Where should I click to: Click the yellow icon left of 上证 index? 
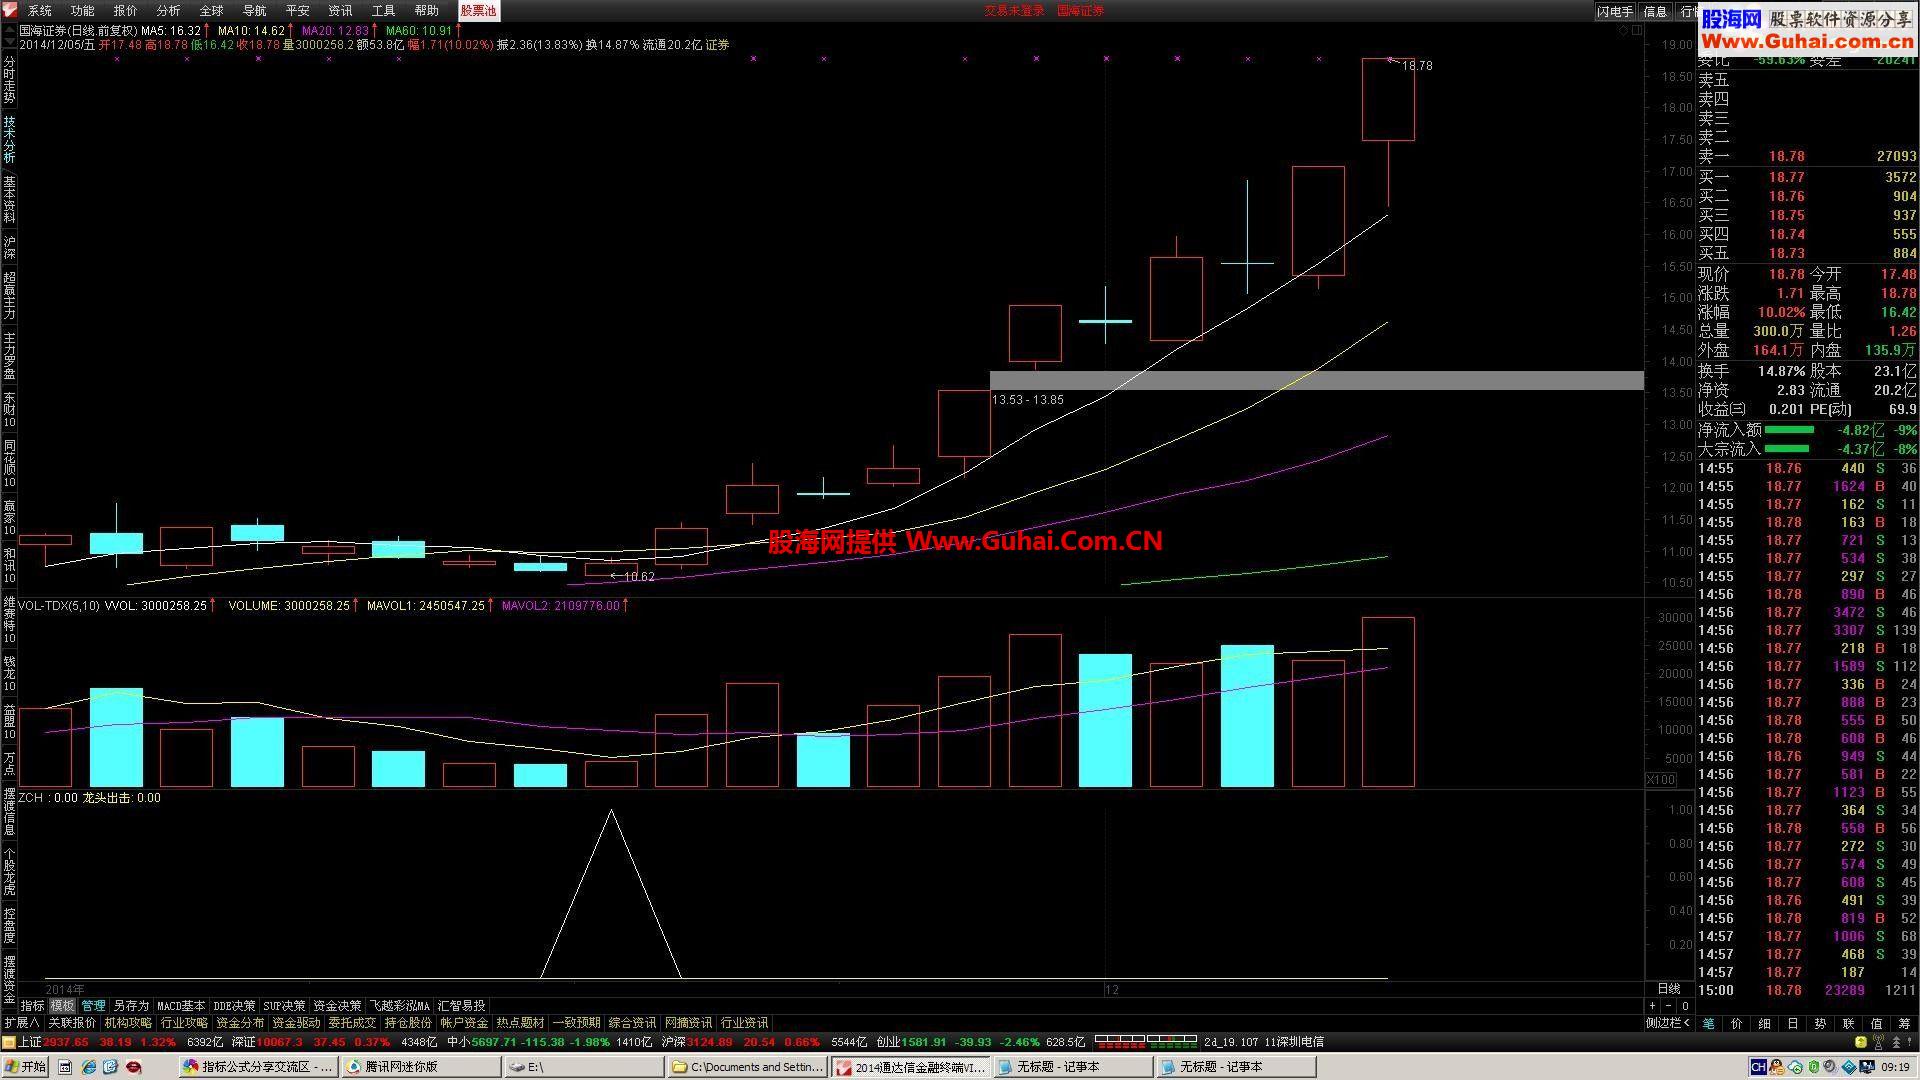[9, 1042]
